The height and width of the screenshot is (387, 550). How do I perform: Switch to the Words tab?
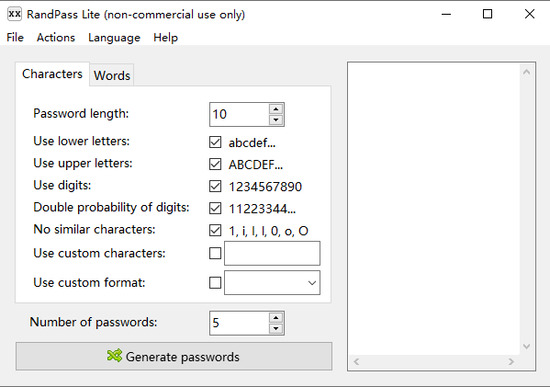point(112,75)
